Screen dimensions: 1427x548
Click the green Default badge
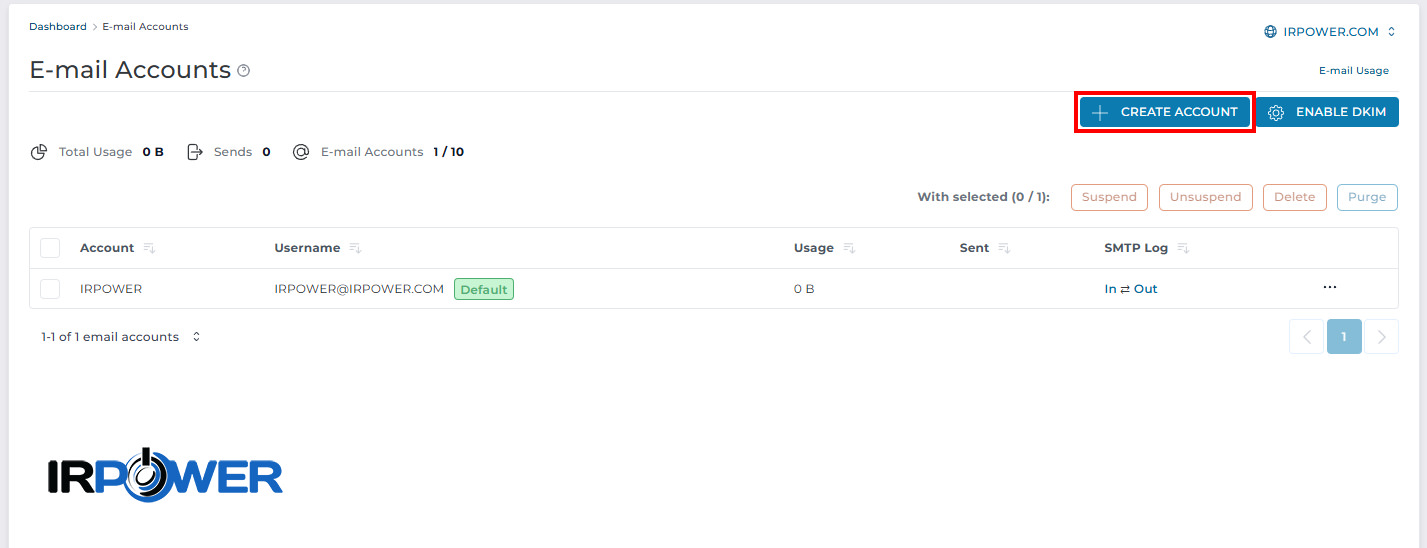(484, 289)
